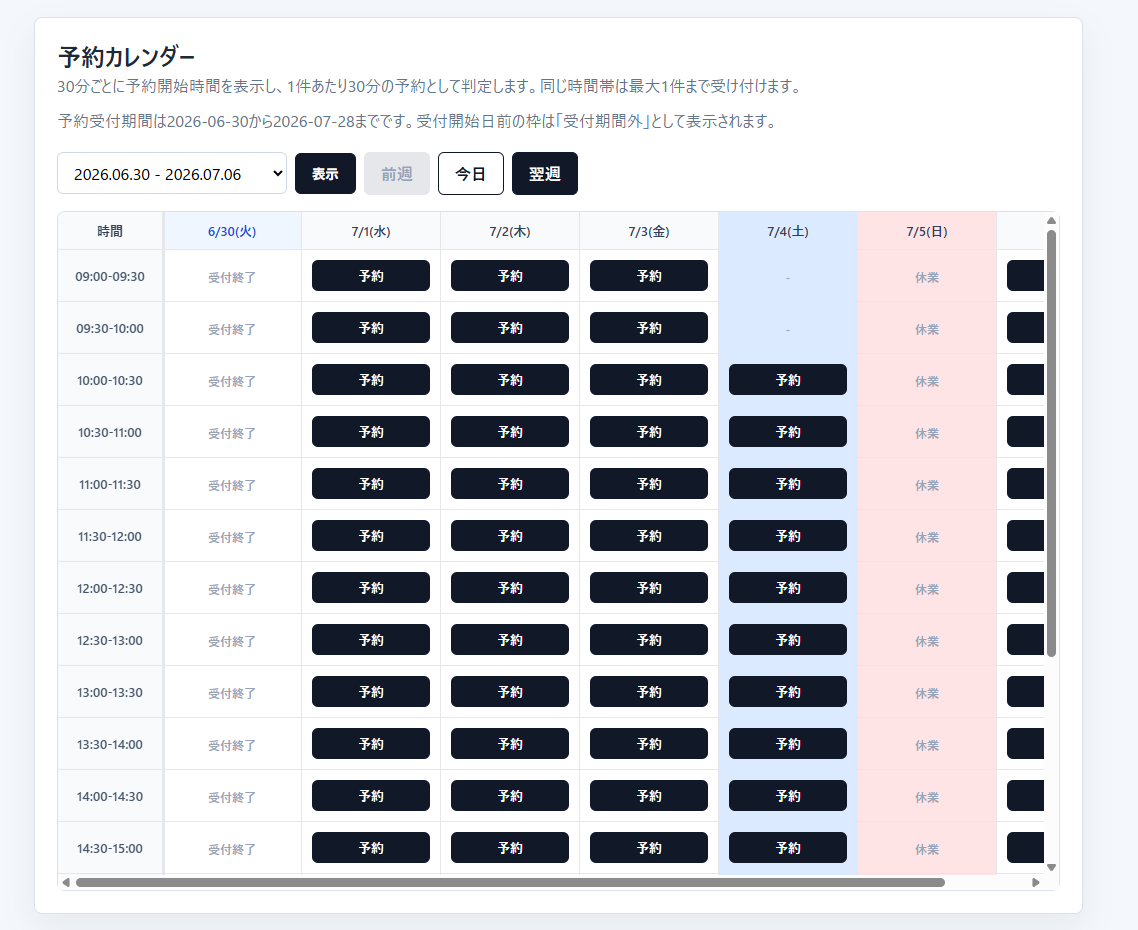The width and height of the screenshot is (1138, 930).
Task: Book the 09:30-10:00 slot on 7/1(水)
Action: point(371,328)
